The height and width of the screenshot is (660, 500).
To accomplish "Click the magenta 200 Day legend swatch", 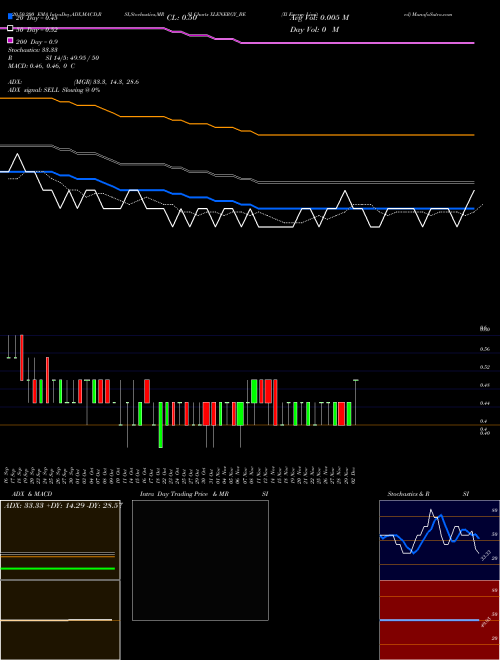I will pos(10,41).
